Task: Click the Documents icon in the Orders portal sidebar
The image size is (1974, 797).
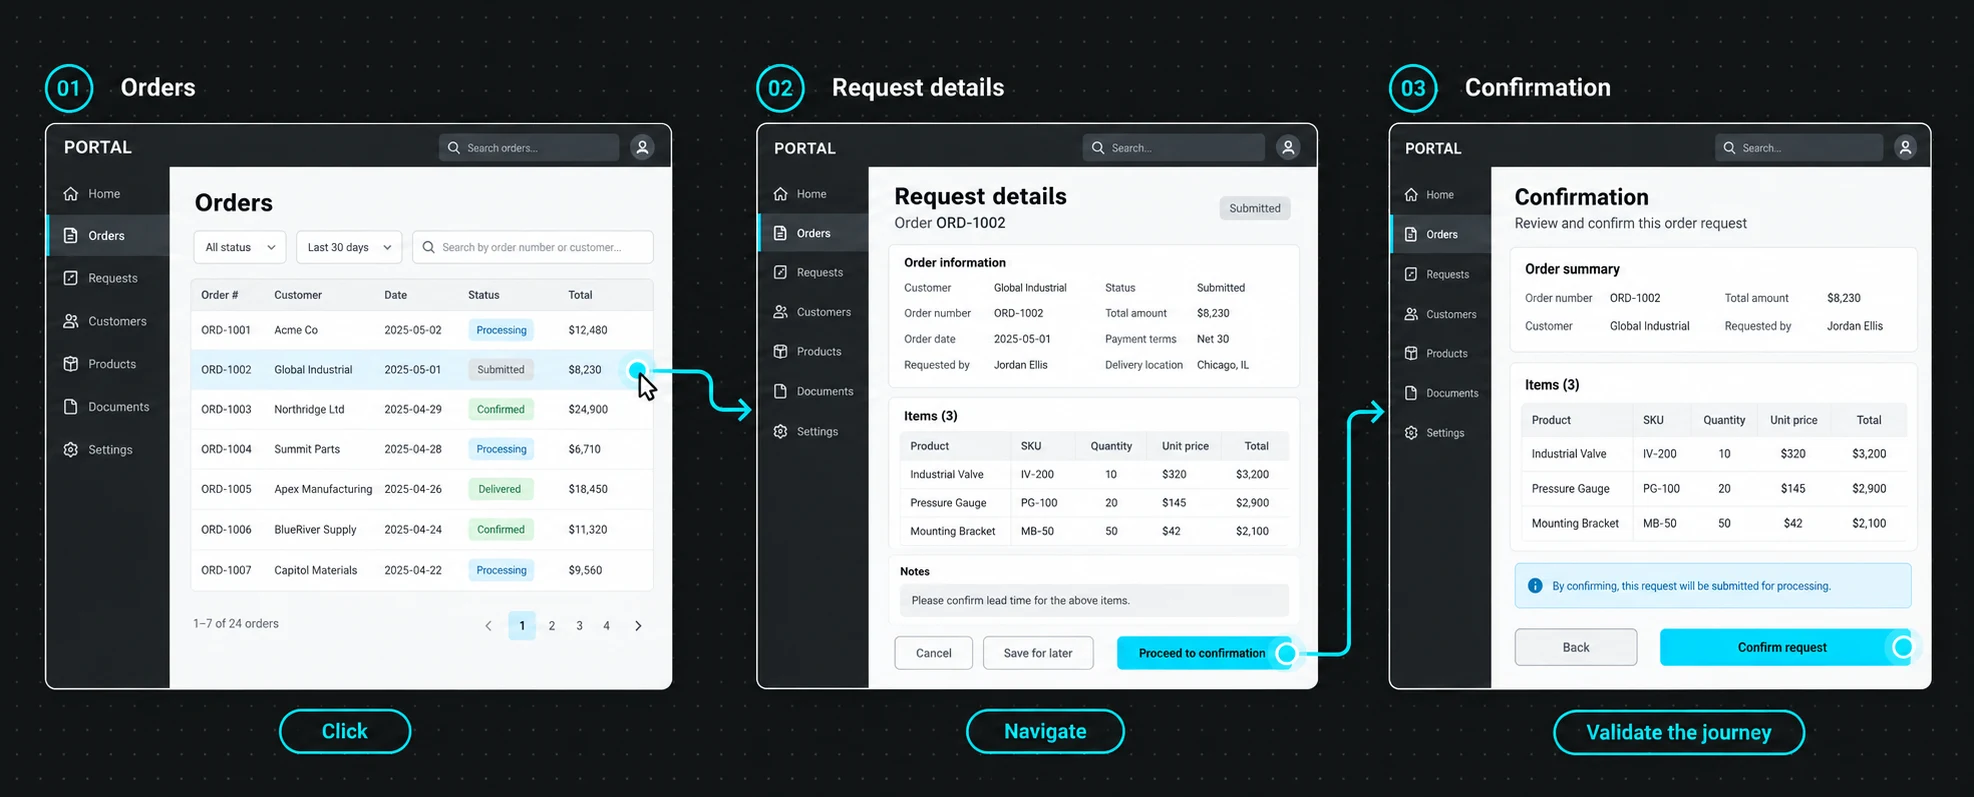Action: 71,407
